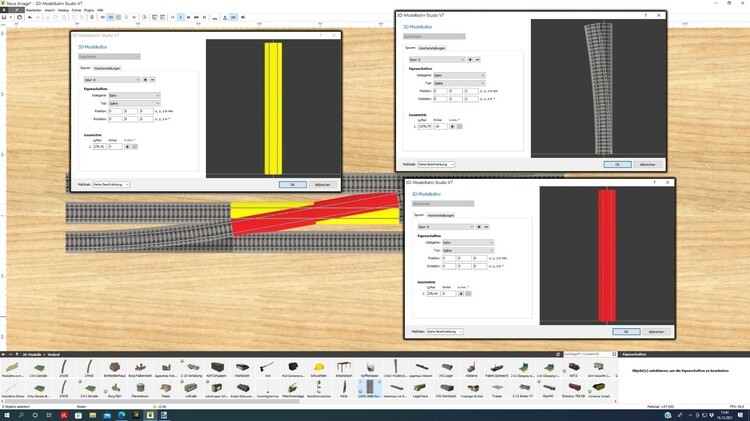This screenshot has height=421, width=750.
Task: Click Abbrechen in the curved-track dialog
Action: (x=647, y=165)
